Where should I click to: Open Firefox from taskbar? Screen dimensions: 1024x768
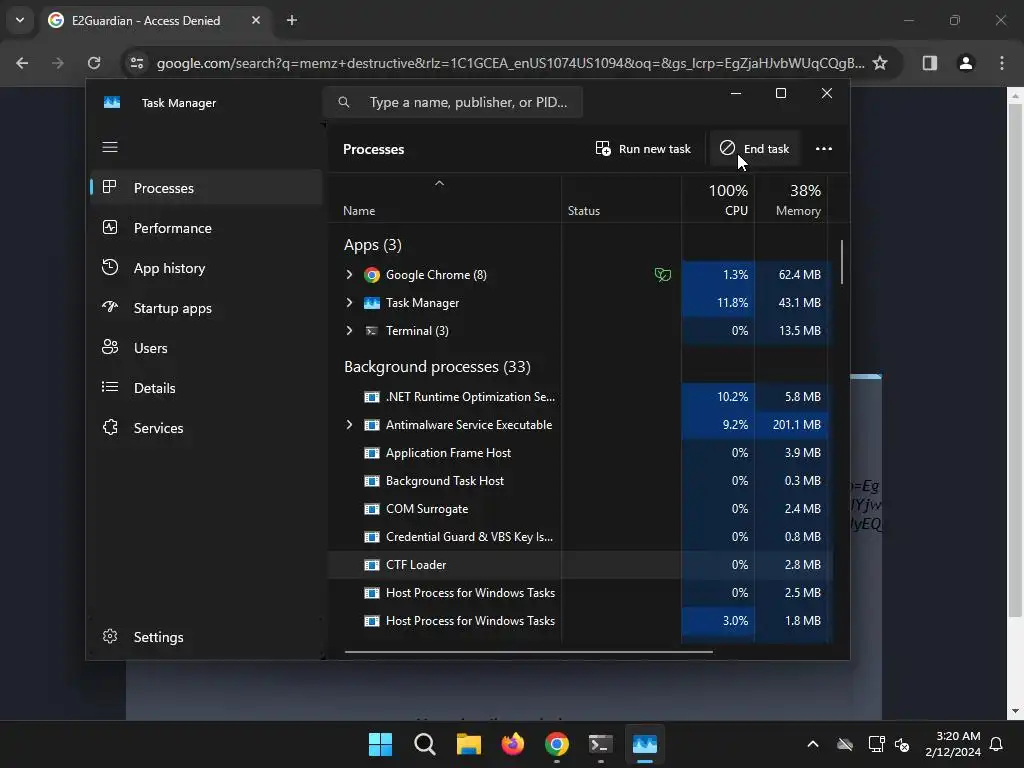tap(513, 744)
